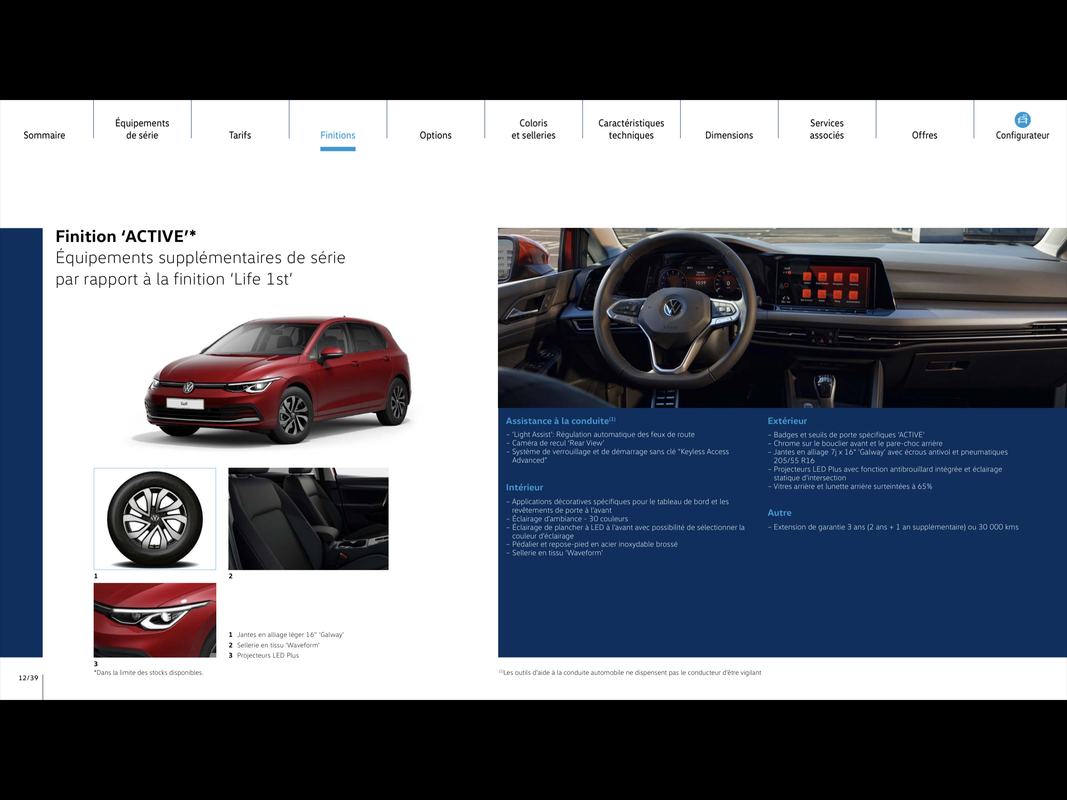Click caption '3 Projecteurs LED Plus'
This screenshot has height=800, width=1067.
(264, 656)
